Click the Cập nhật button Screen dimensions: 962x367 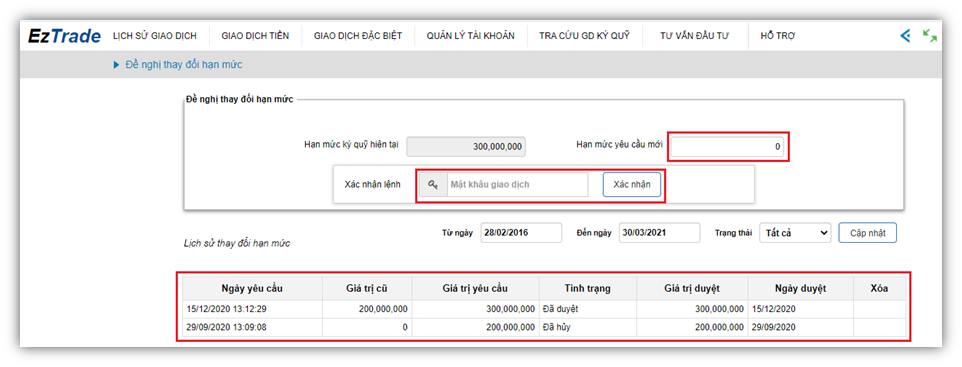pos(867,233)
